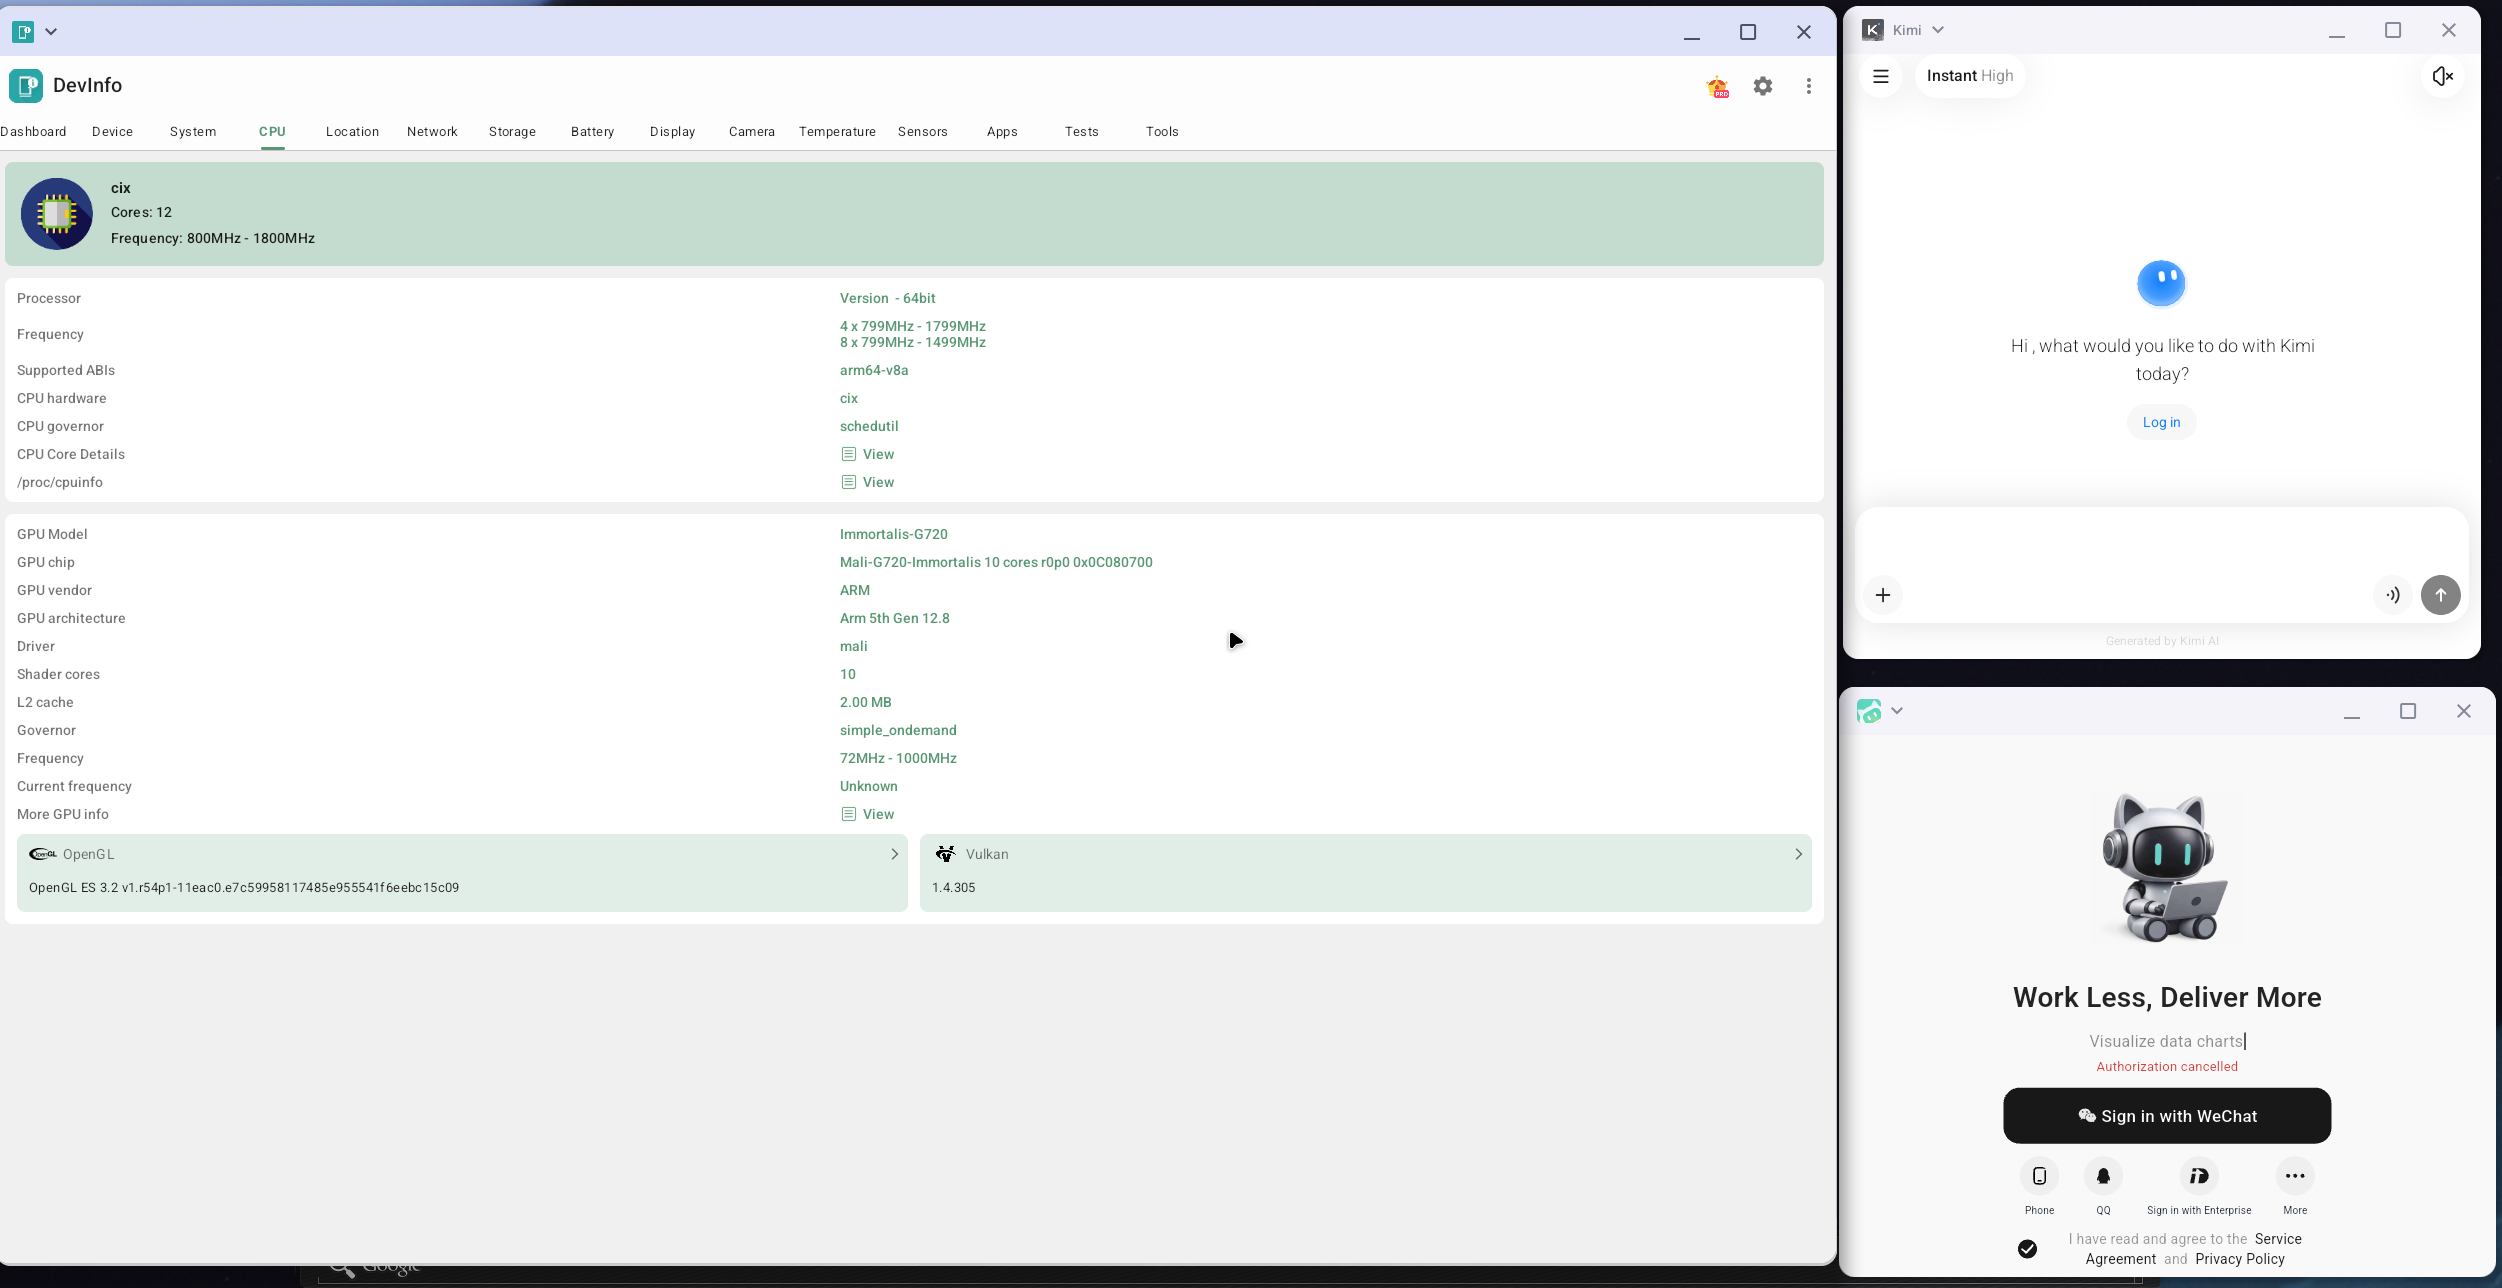Click the cix CPU chip icon

click(x=57, y=214)
